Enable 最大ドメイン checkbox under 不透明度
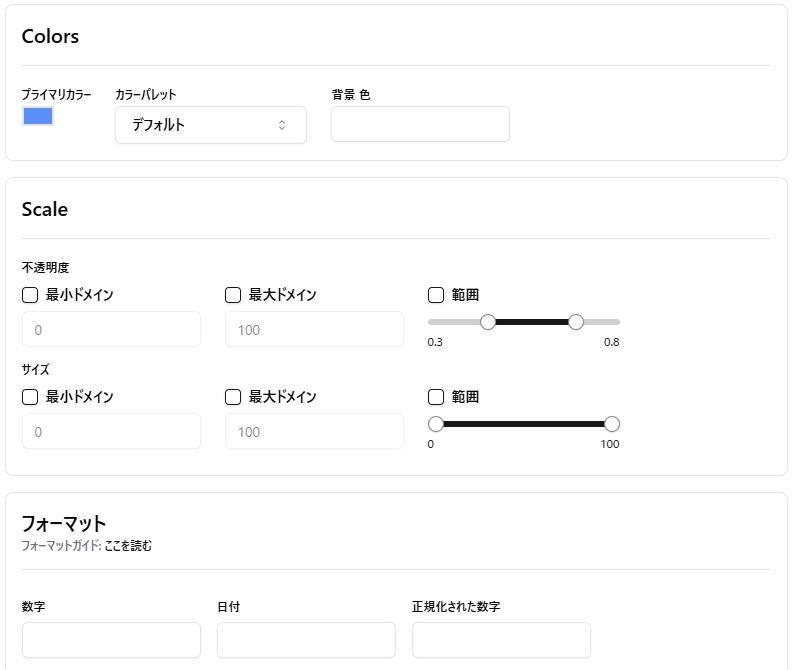This screenshot has height=670, width=796. pyautogui.click(x=233, y=295)
